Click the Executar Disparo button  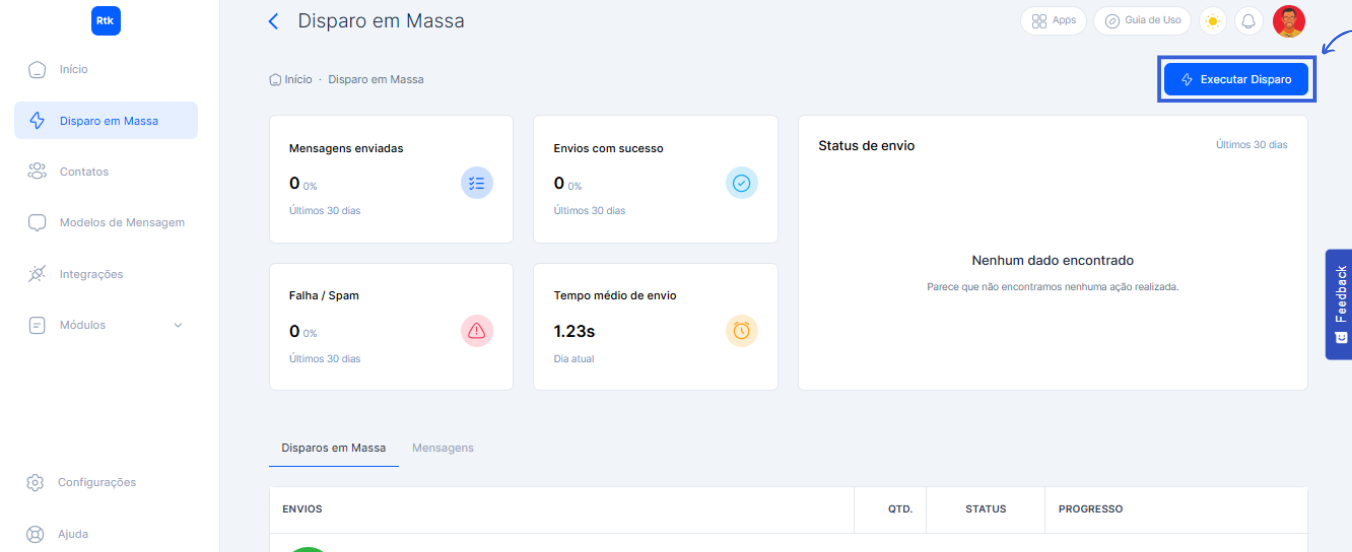click(x=1236, y=79)
